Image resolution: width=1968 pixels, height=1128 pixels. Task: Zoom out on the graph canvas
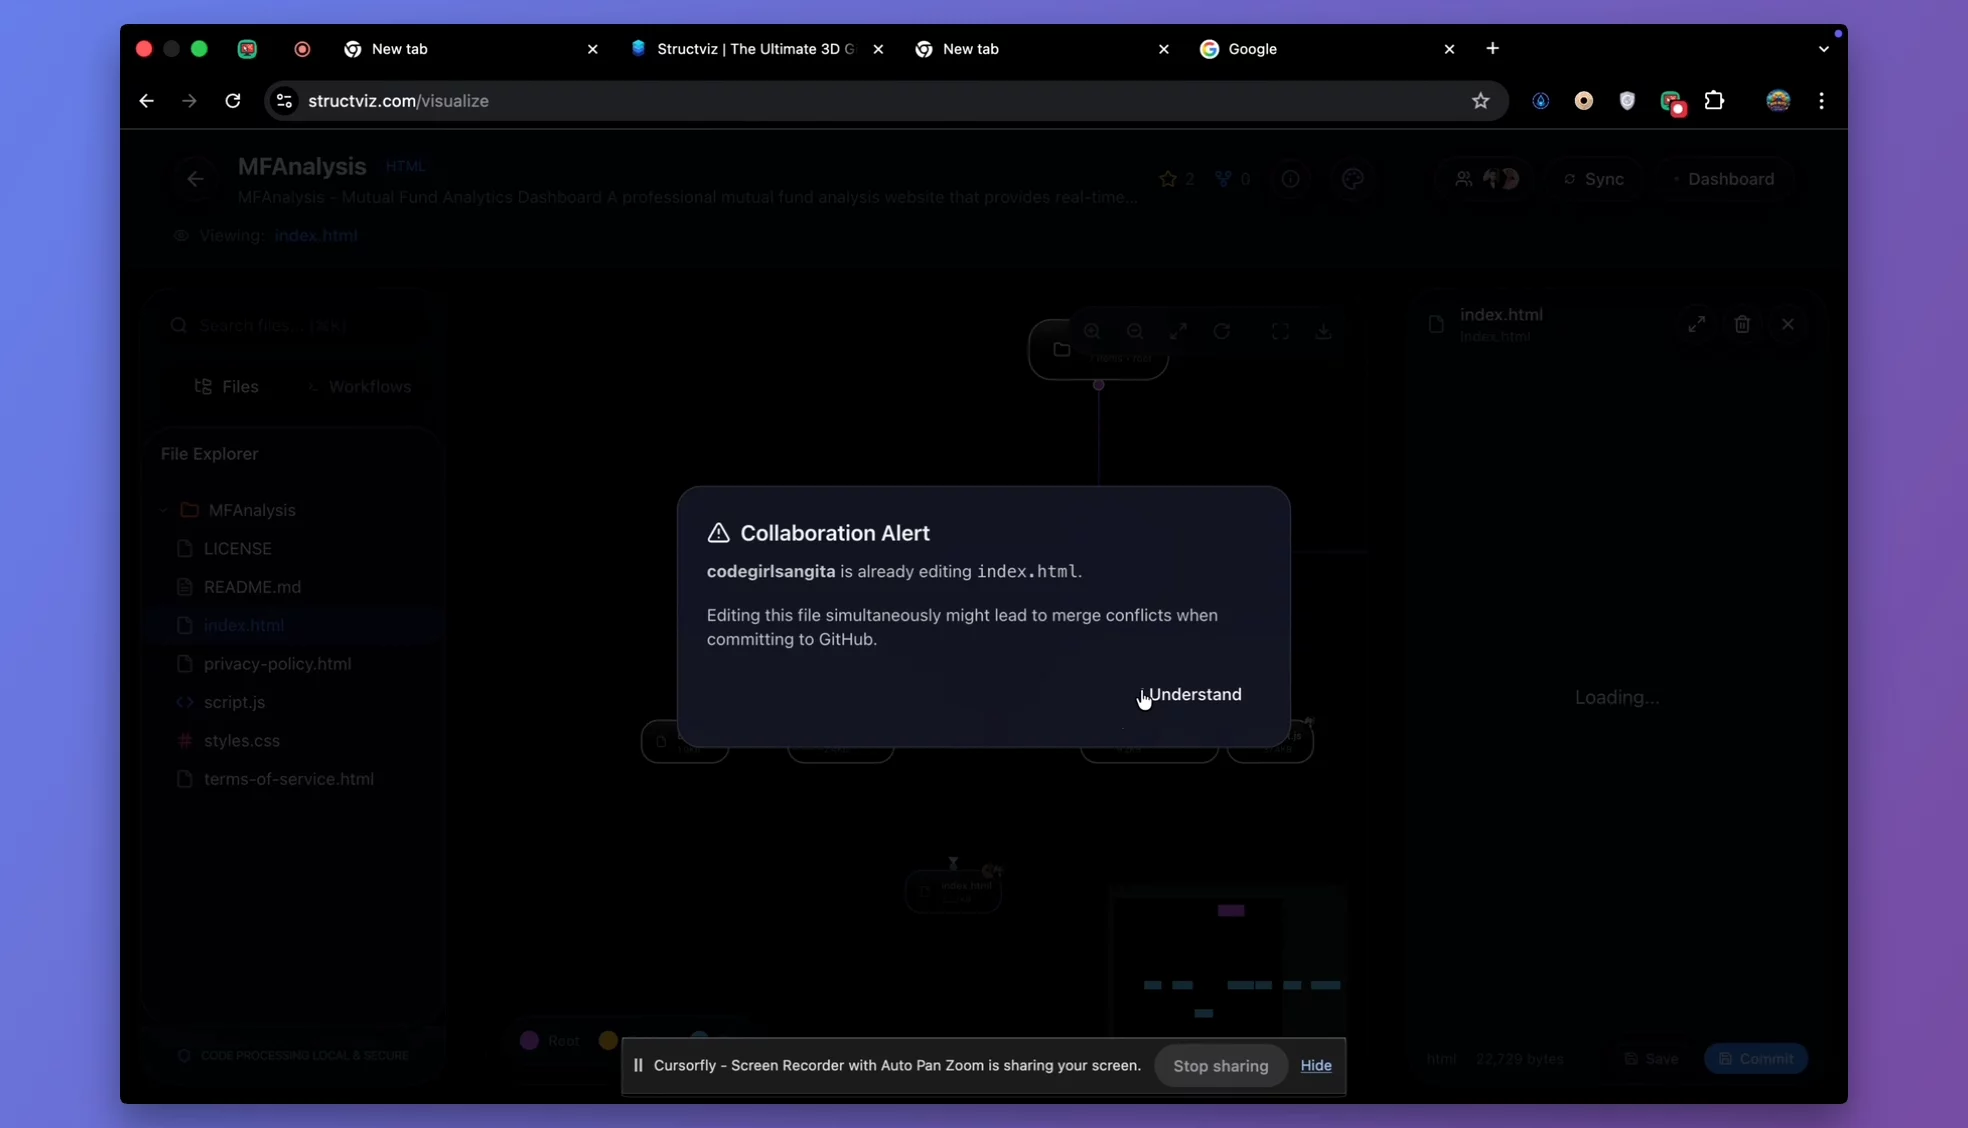pyautogui.click(x=1135, y=331)
